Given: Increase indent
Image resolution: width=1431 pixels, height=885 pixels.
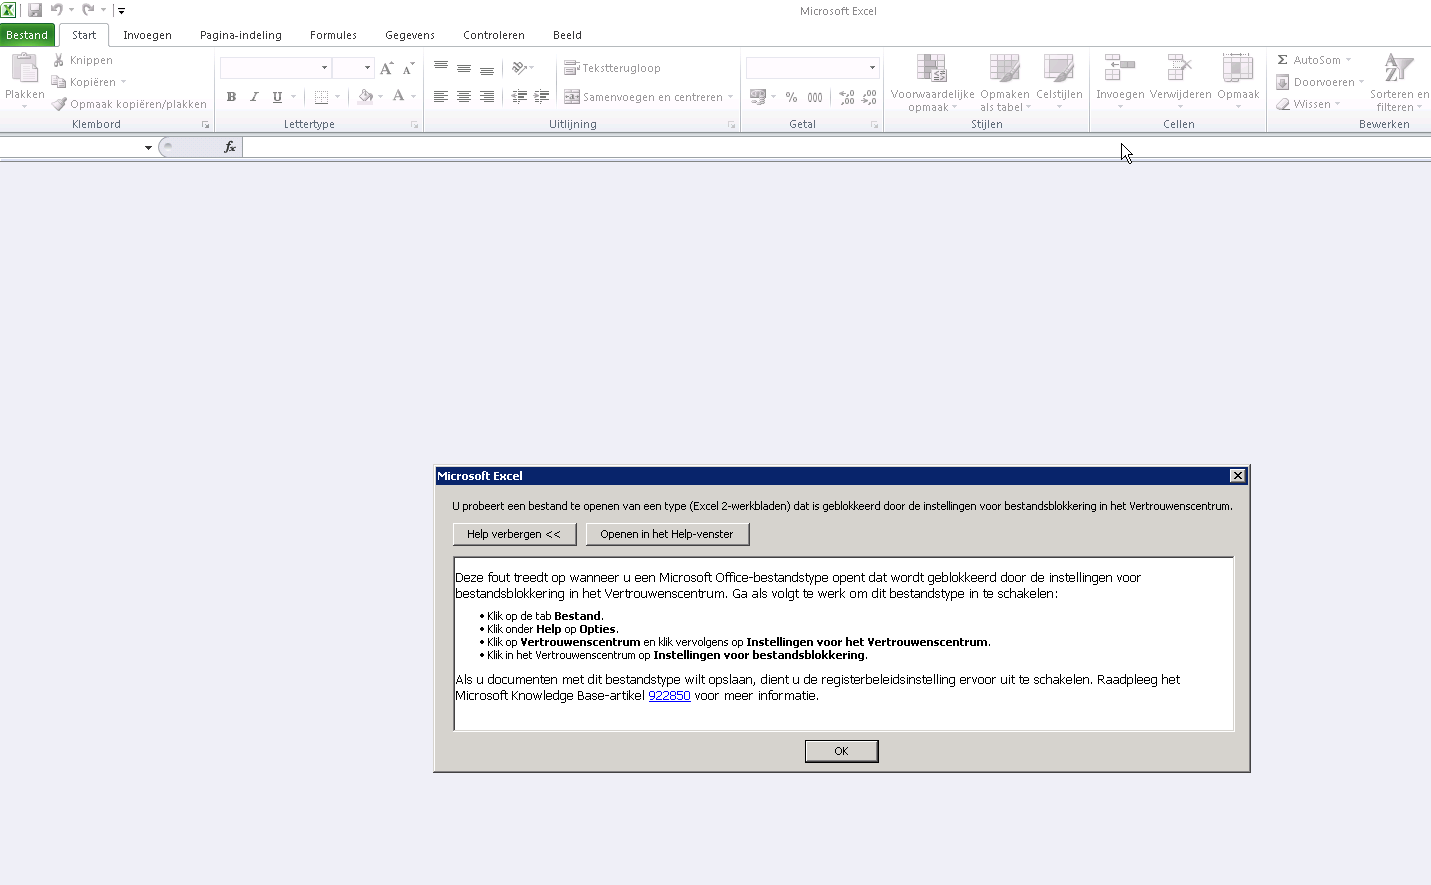Looking at the screenshot, I should [x=542, y=97].
